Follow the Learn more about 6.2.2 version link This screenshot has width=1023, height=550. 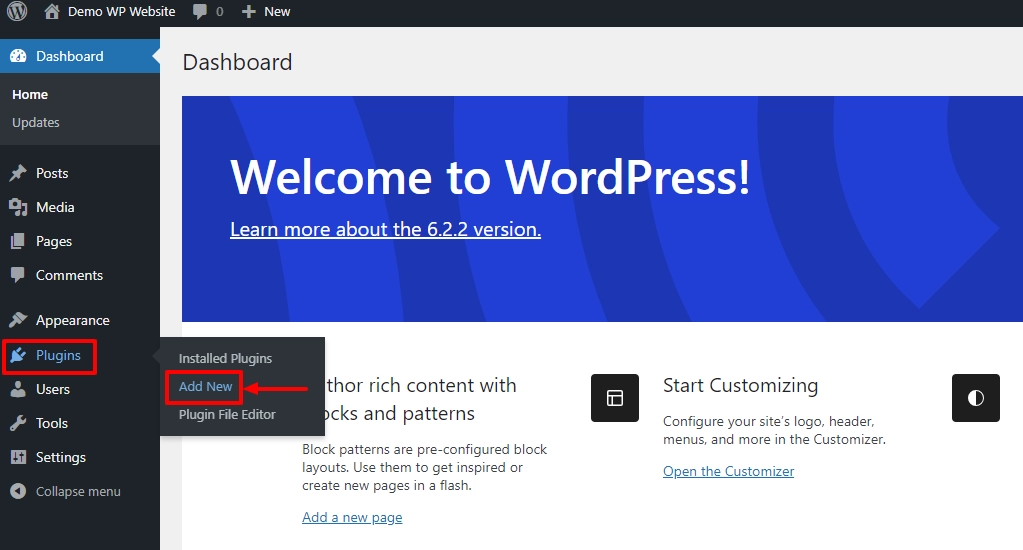click(386, 230)
